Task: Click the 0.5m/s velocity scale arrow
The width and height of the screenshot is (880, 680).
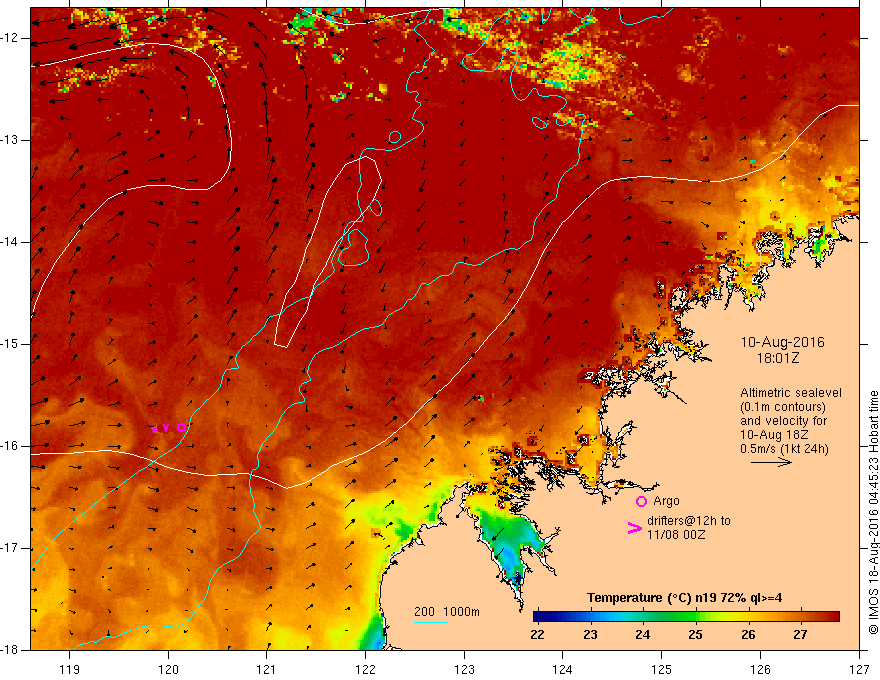Action: pyautogui.click(x=771, y=462)
